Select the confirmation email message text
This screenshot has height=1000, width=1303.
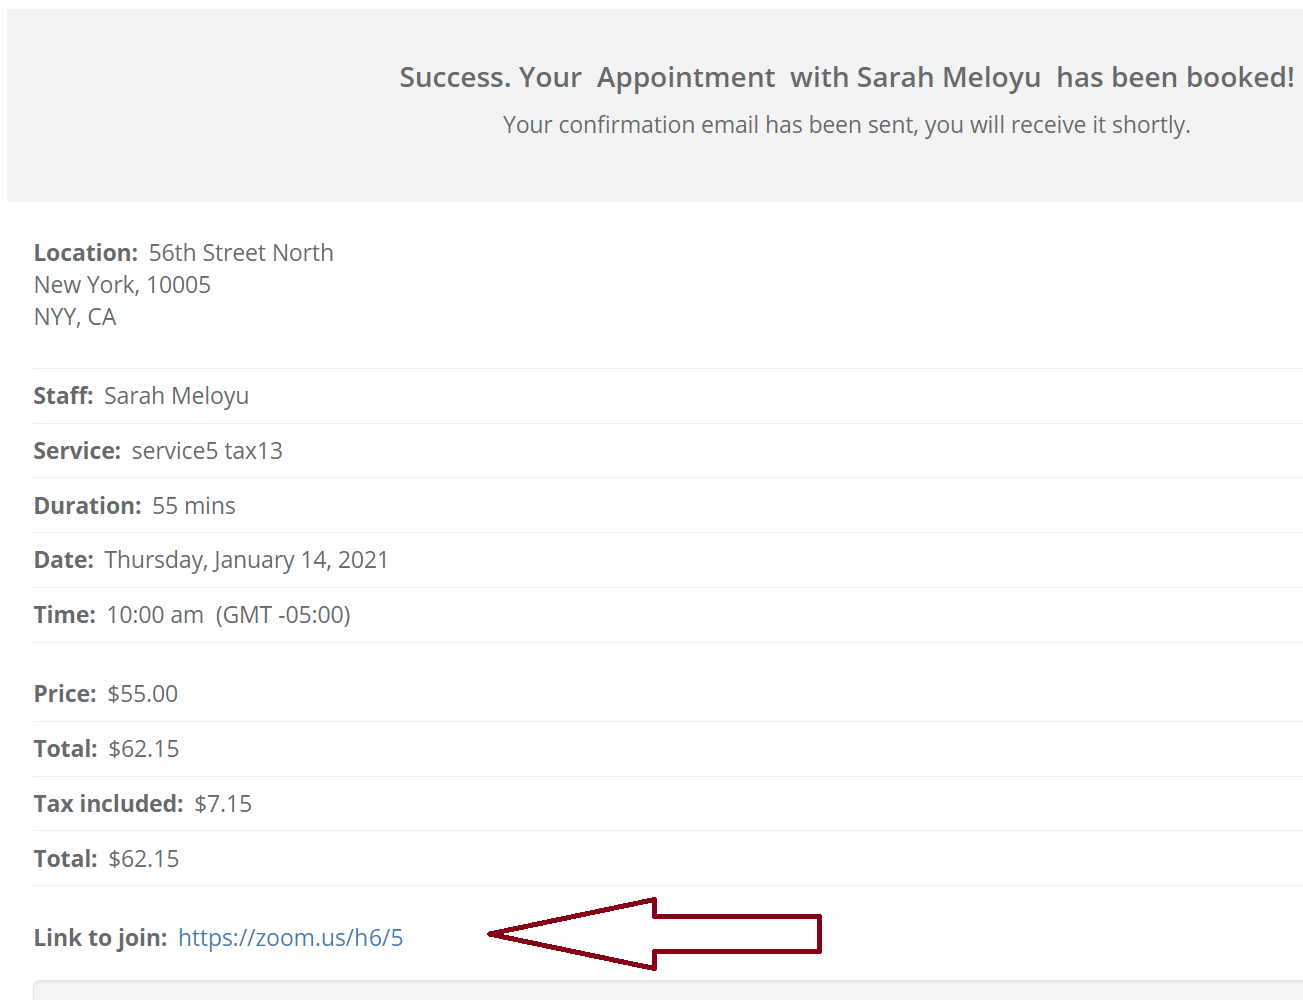(846, 125)
